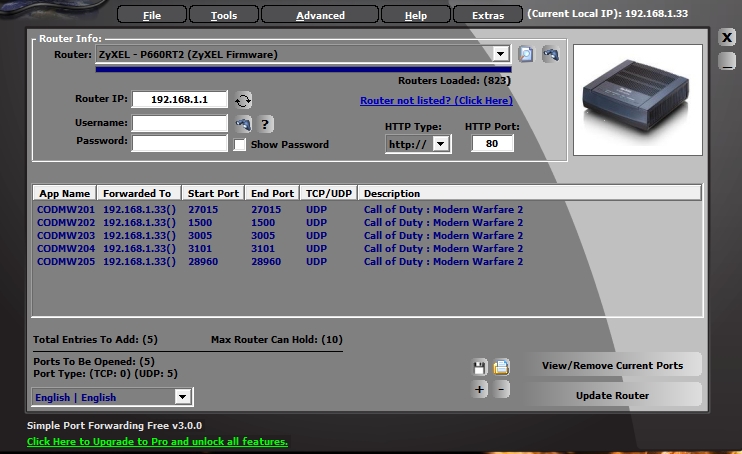Click the blue routers loaded progress bar
The image size is (742, 454).
303,69
